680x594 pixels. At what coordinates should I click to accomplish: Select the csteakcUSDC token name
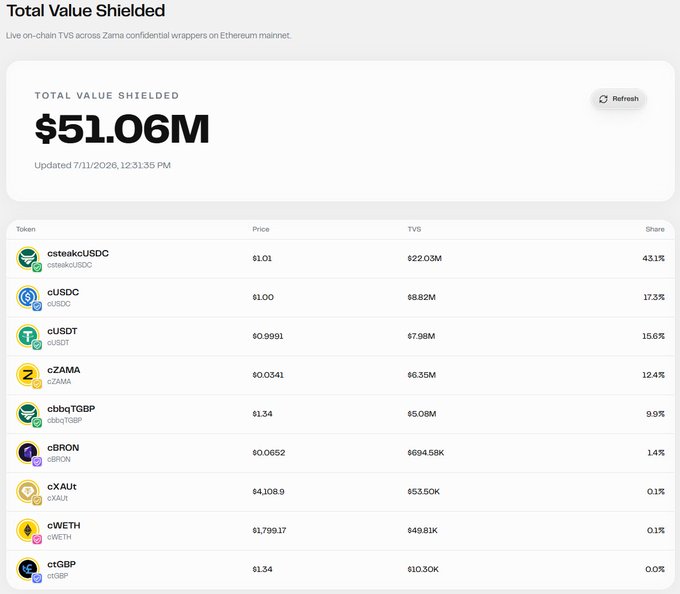click(x=78, y=253)
